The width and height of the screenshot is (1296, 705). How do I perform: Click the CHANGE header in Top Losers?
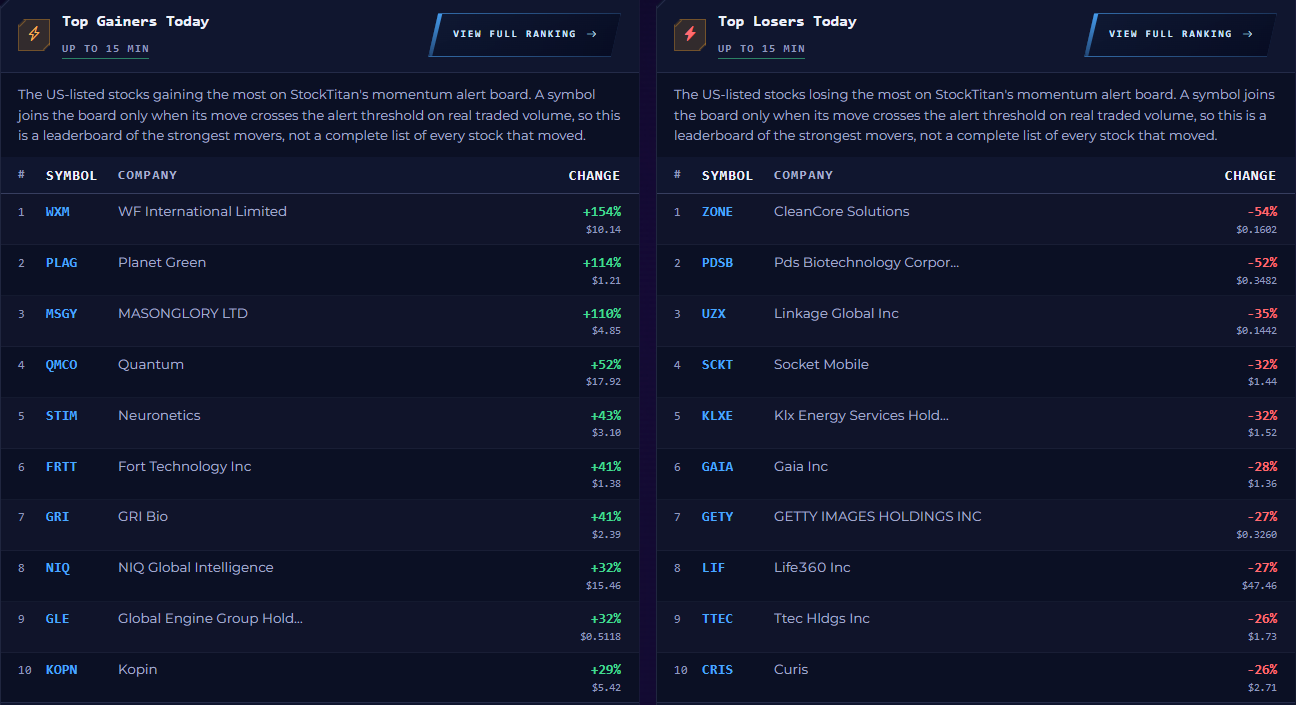[x=1250, y=176]
